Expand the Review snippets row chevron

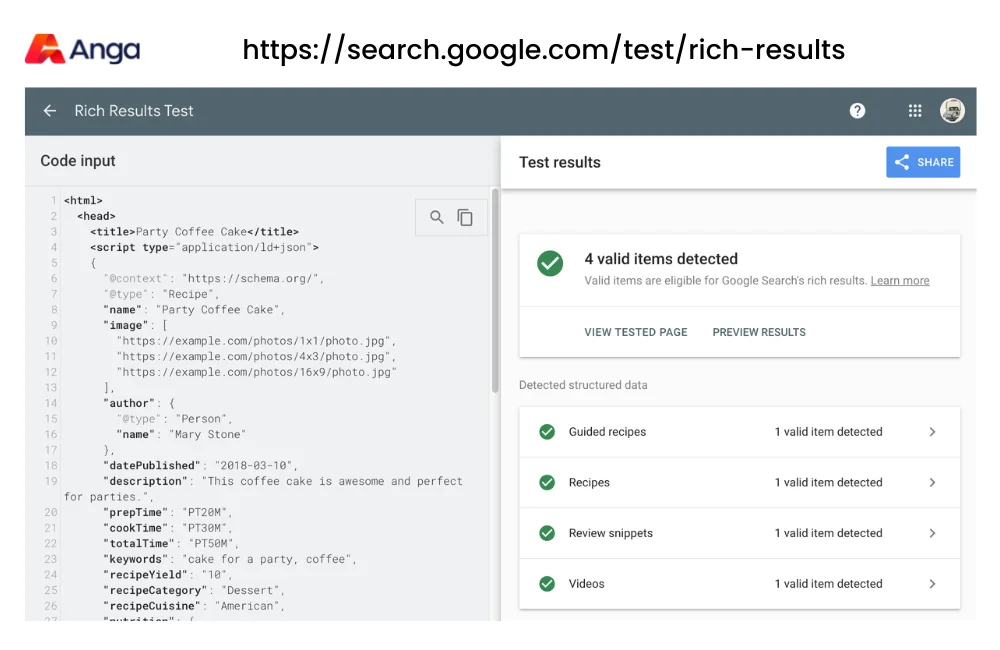click(932, 533)
